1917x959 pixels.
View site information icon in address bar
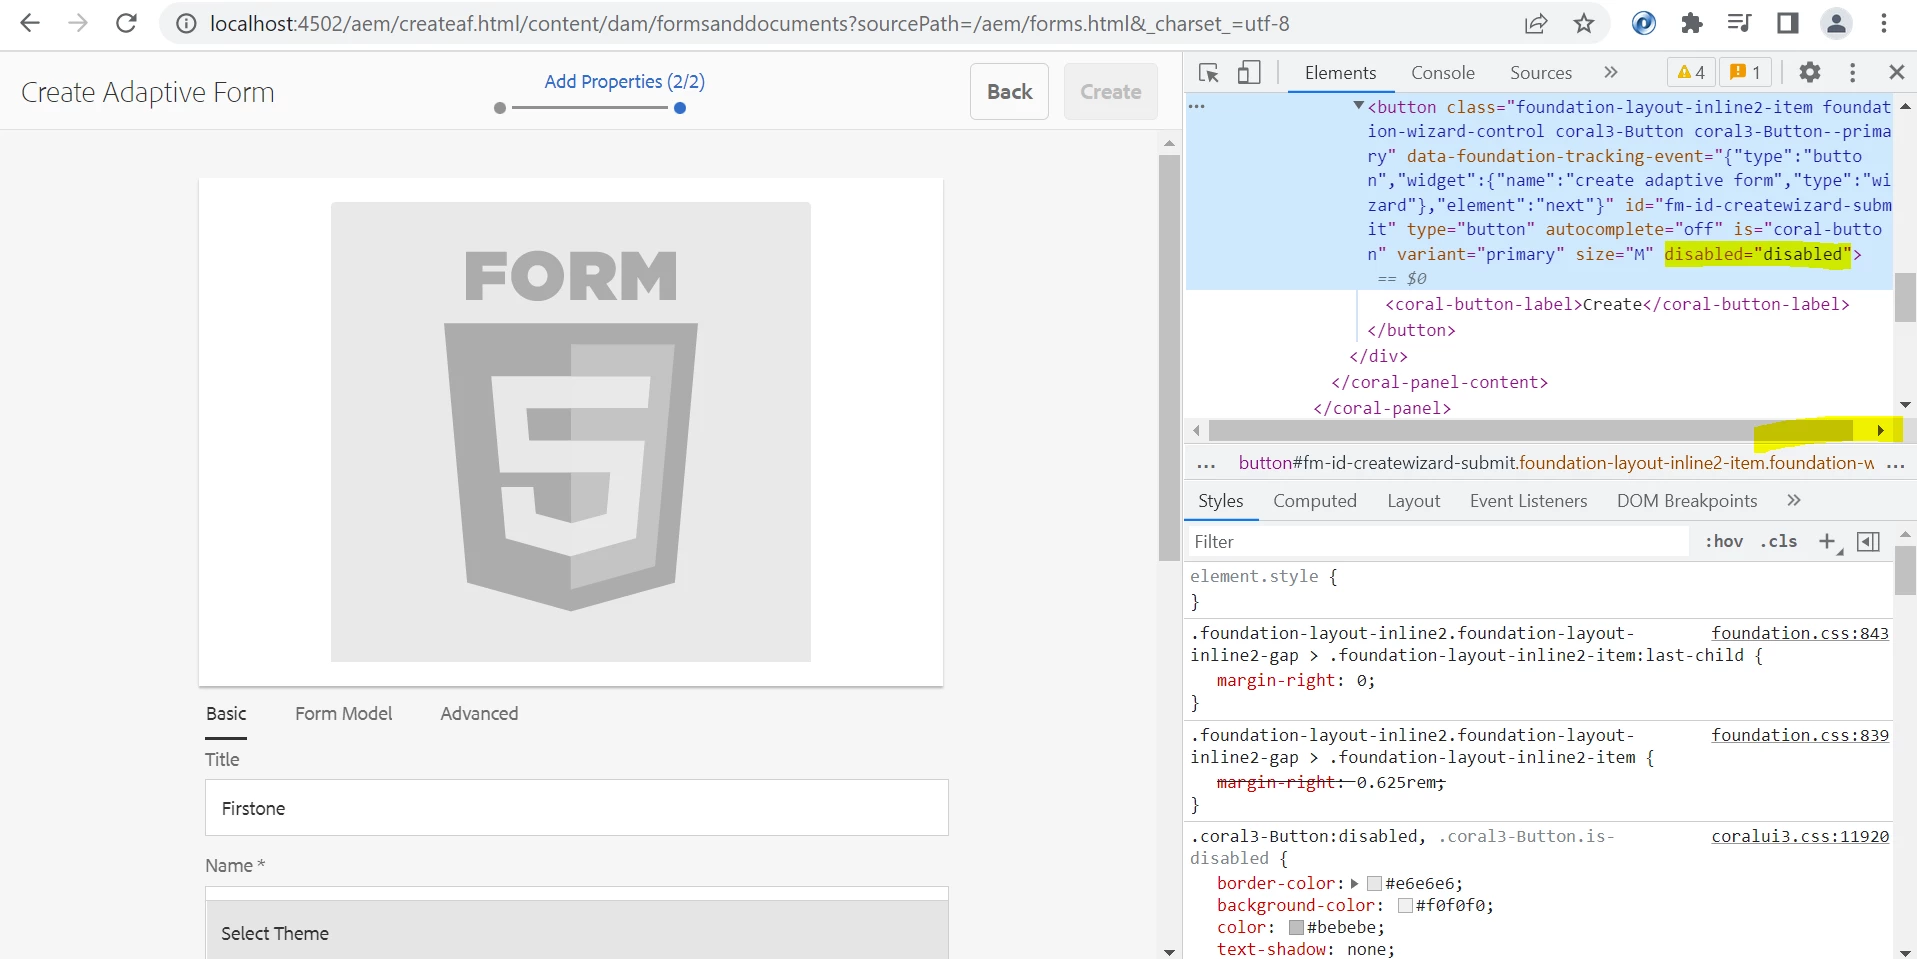coord(186,23)
